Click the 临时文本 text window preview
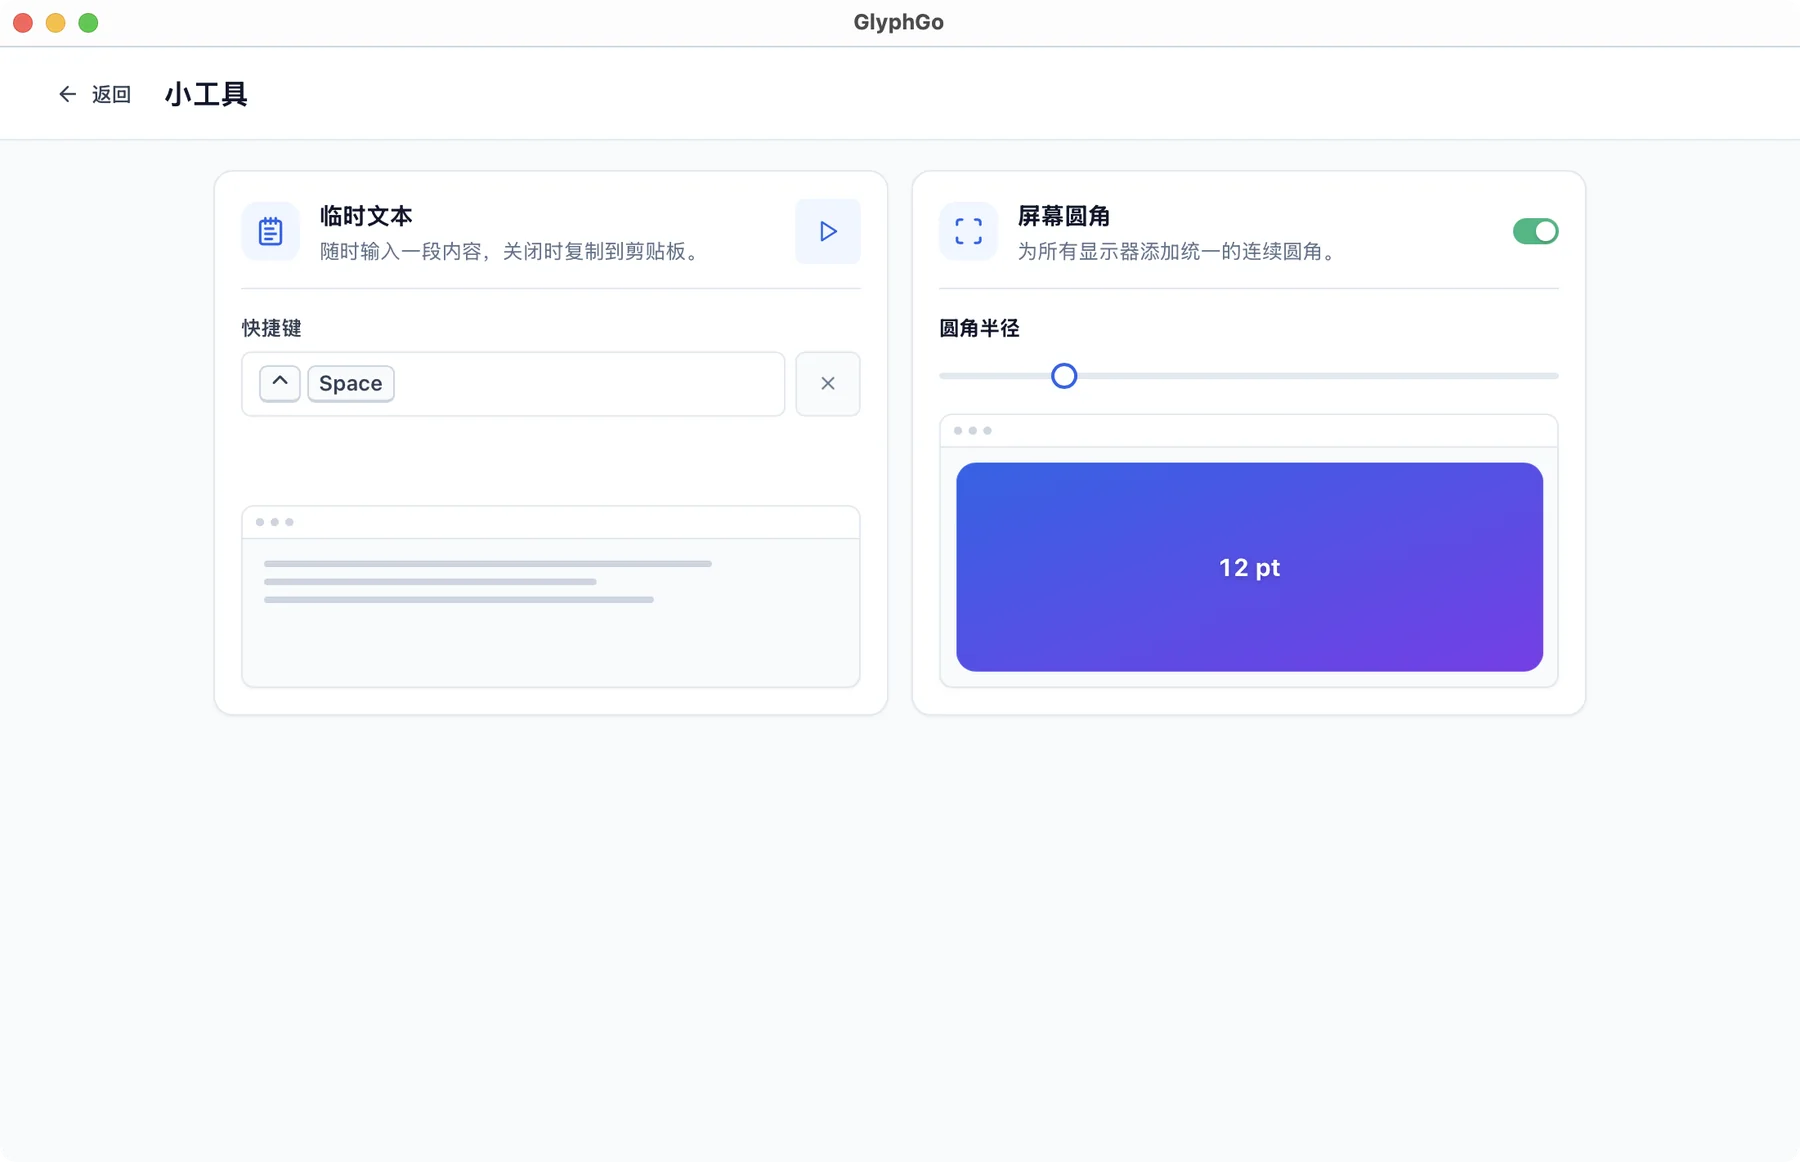 point(550,597)
